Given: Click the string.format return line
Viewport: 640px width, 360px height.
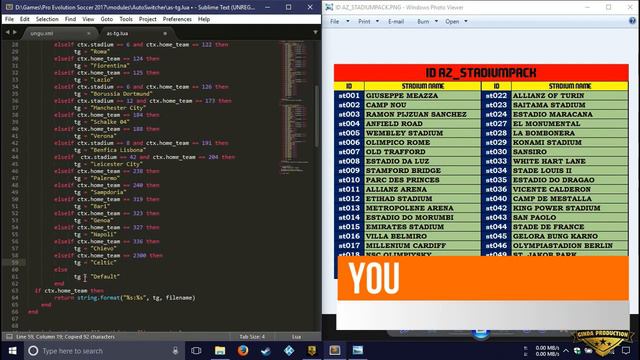Looking at the screenshot, I should 125,298.
